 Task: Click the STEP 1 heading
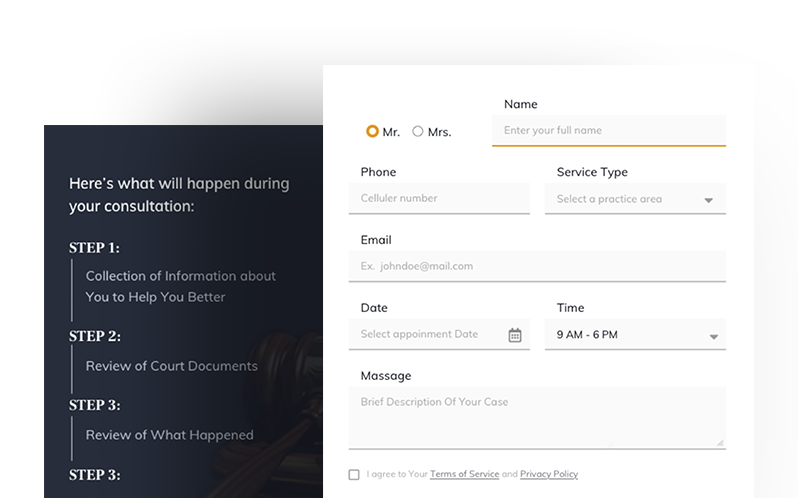pos(94,248)
